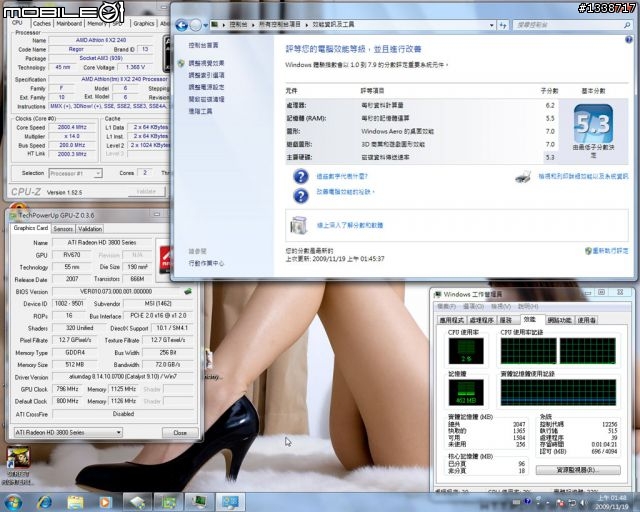
Task: Click the 重新執行評定 link
Action: point(610,251)
